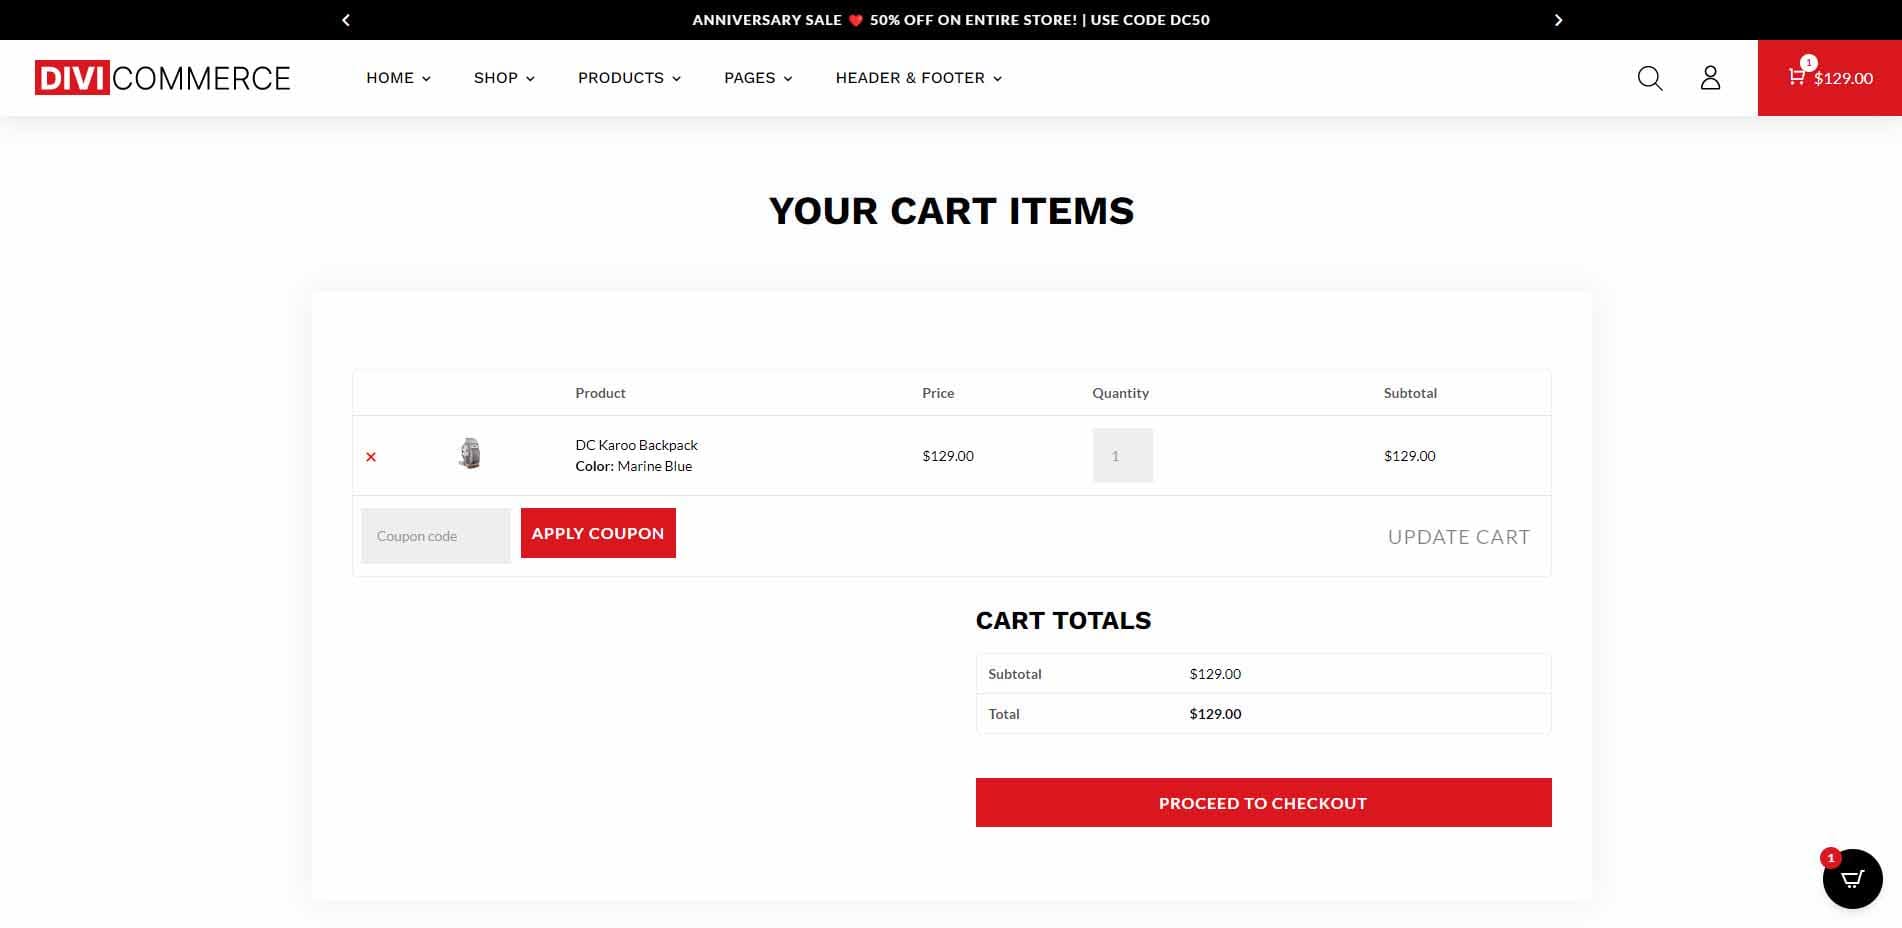This screenshot has width=1902, height=928.
Task: Click the DIVI Commerce logo
Action: (x=162, y=77)
